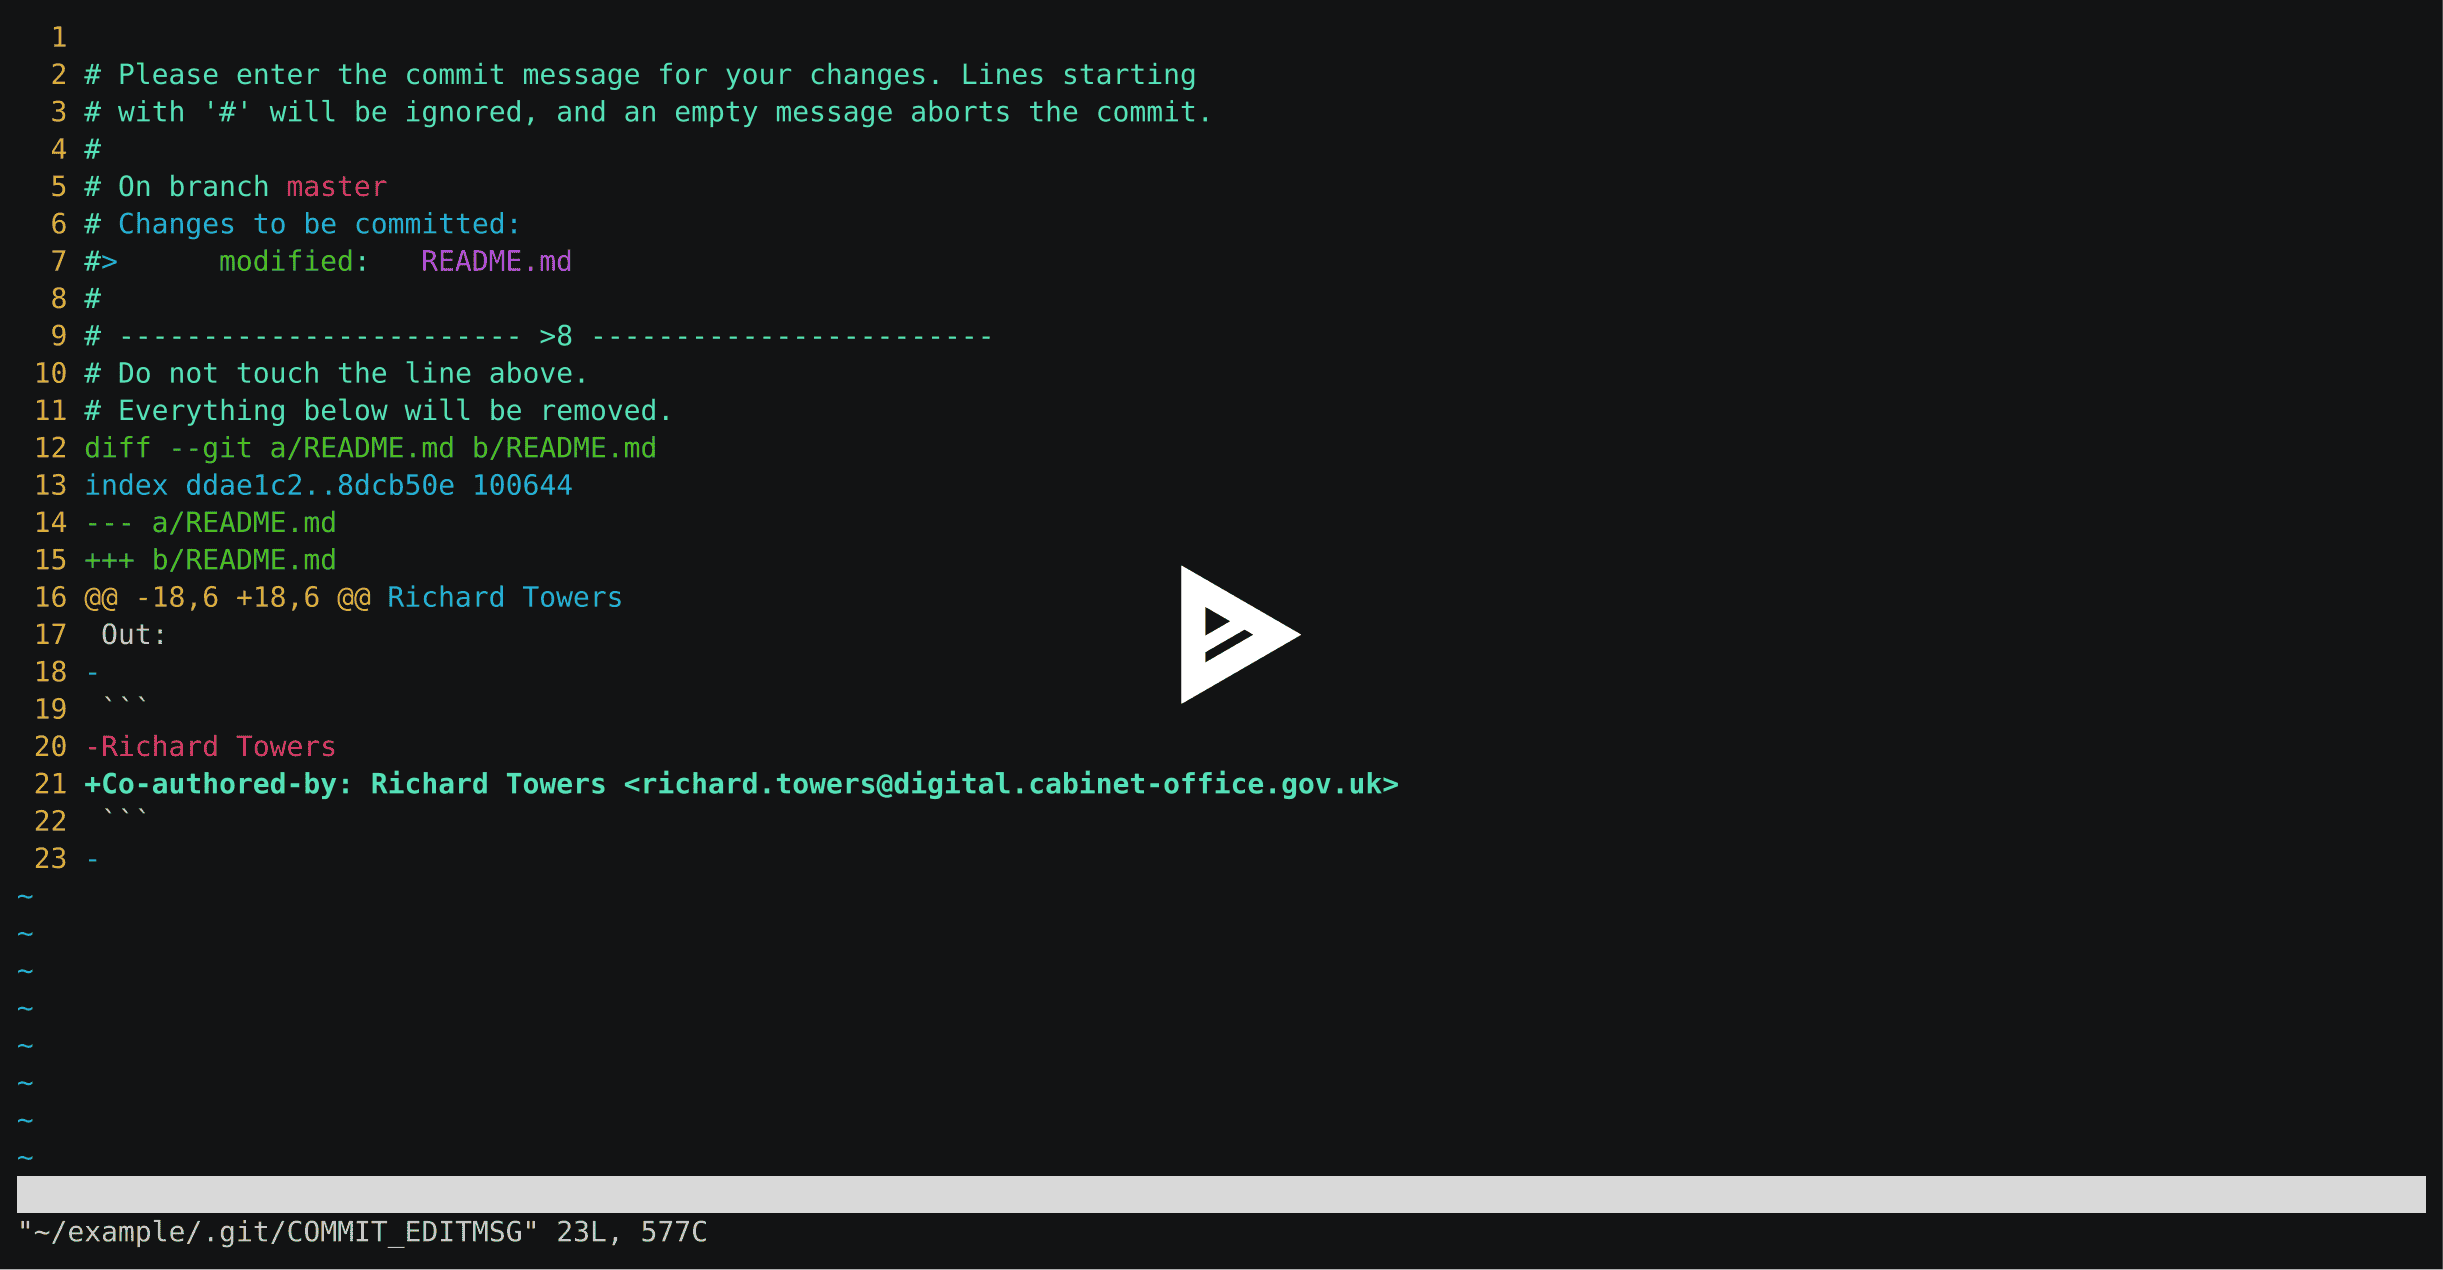The width and height of the screenshot is (2443, 1270).
Task: Click the 'index ddae1c2..8dcb50e 100644' line
Action: pos(329,485)
